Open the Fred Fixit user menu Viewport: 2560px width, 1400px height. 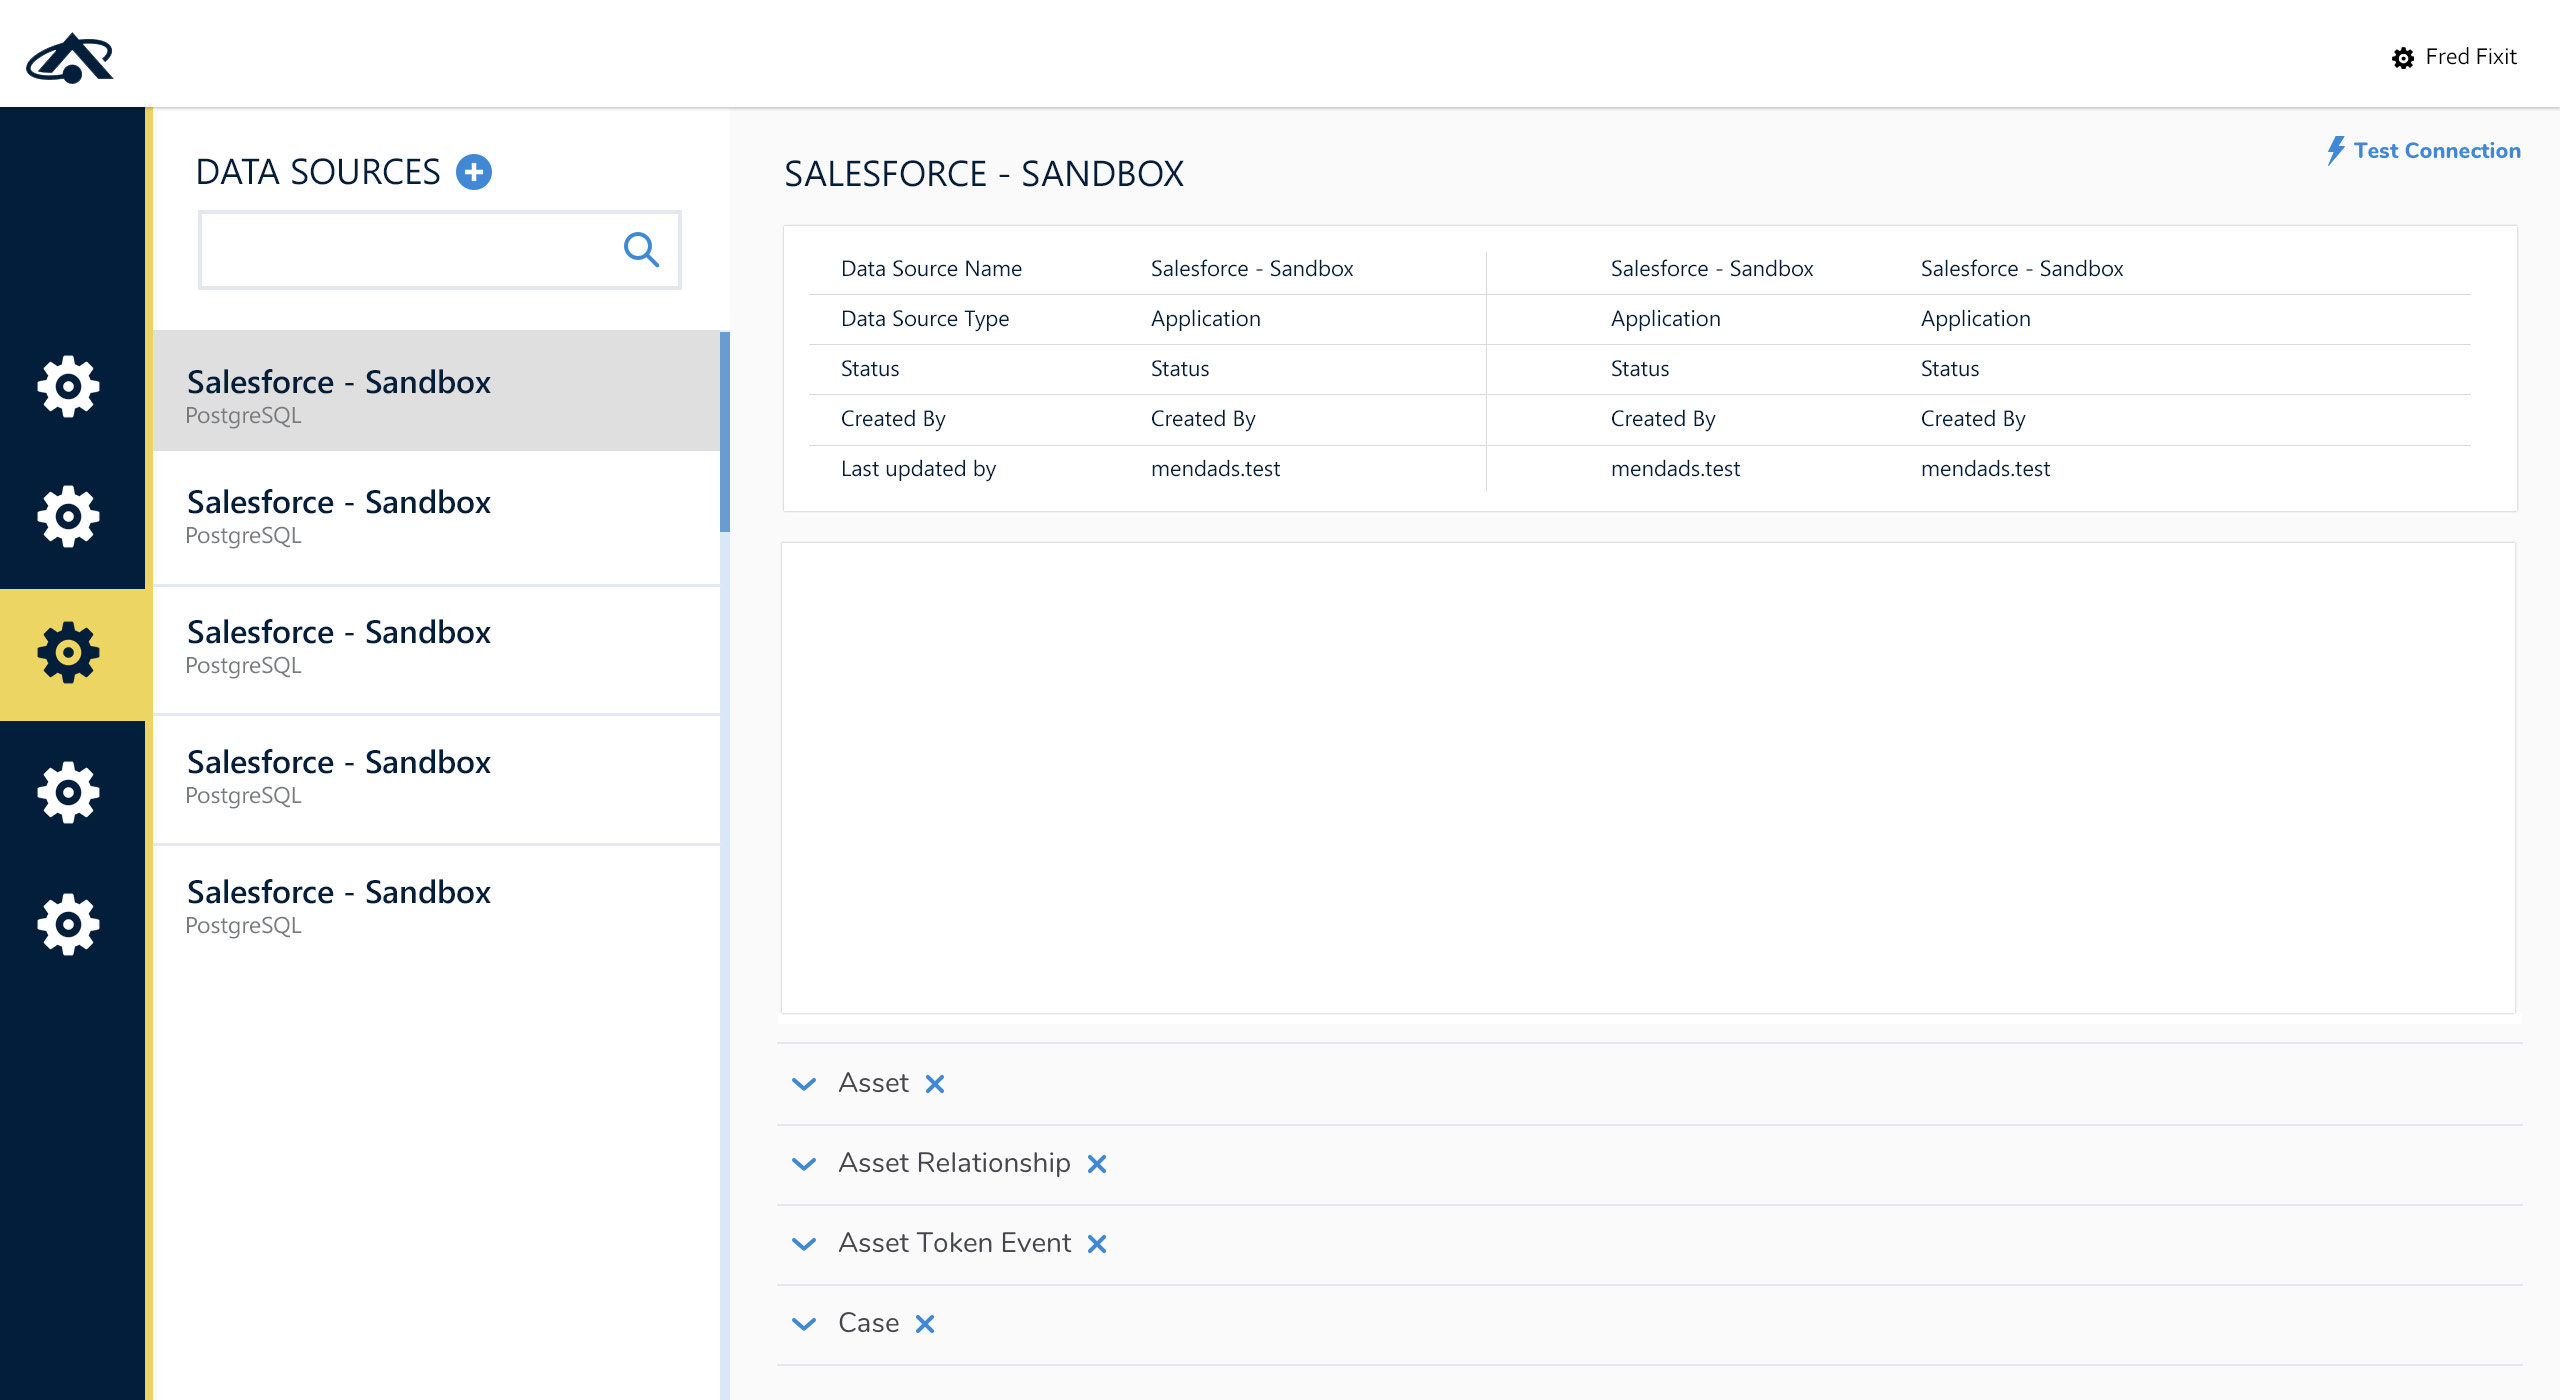[x=2470, y=57]
